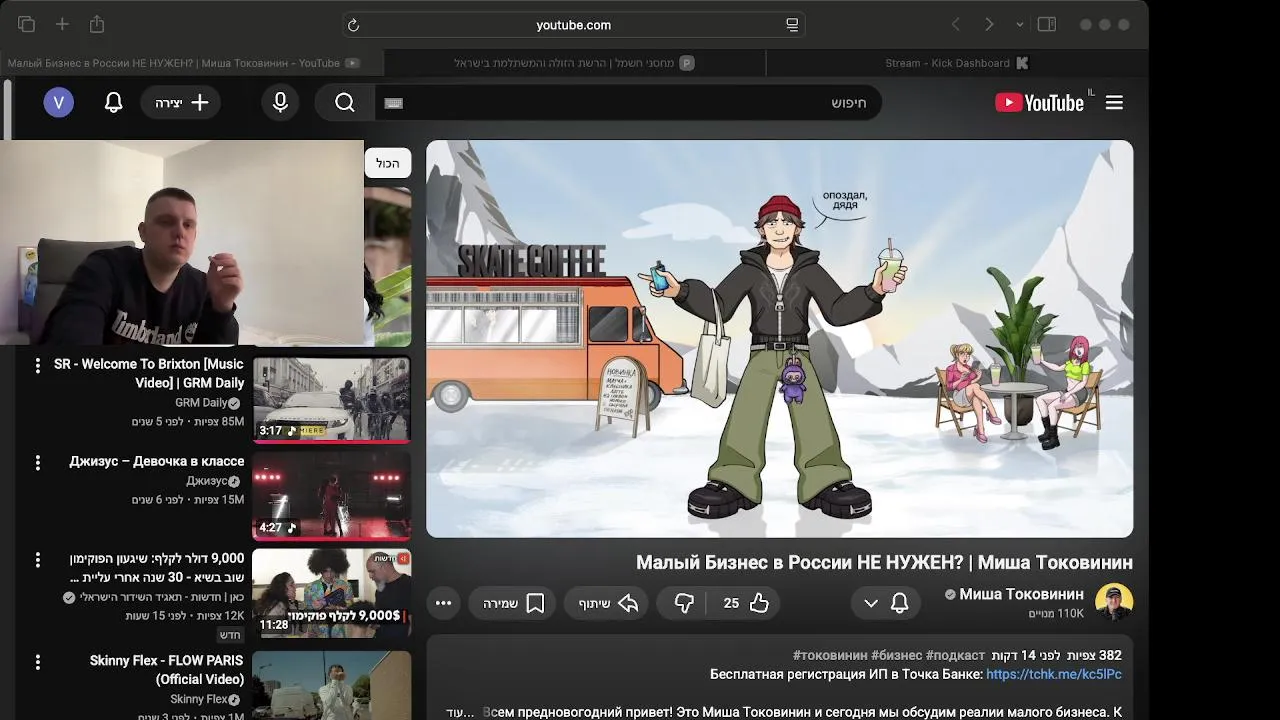The width and height of the screenshot is (1280, 720).
Task: Click the #токовинин hashtag
Action: point(830,655)
